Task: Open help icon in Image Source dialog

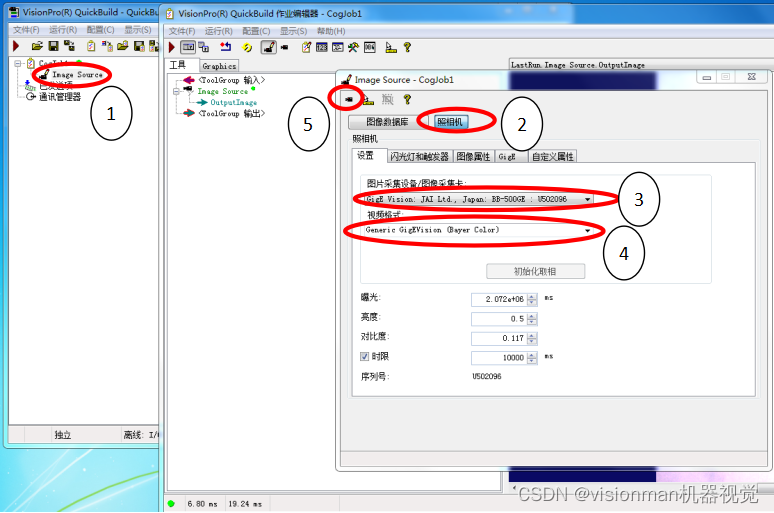Action: click(407, 100)
